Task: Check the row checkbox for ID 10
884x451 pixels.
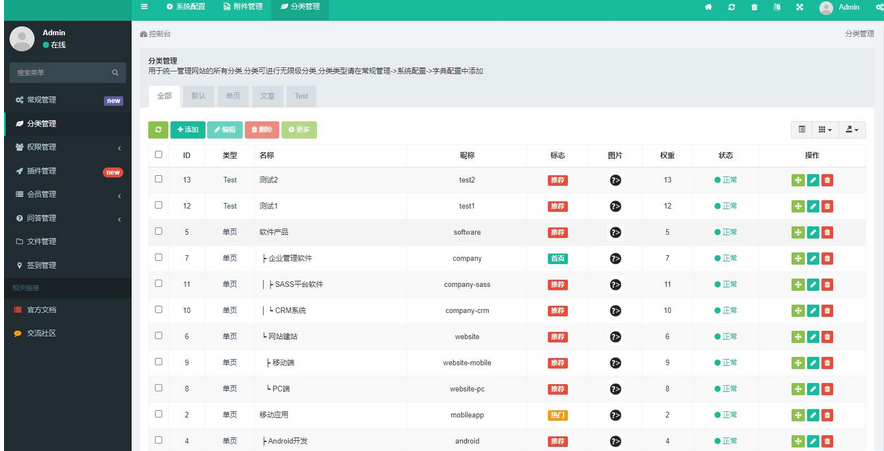Action: [158, 309]
